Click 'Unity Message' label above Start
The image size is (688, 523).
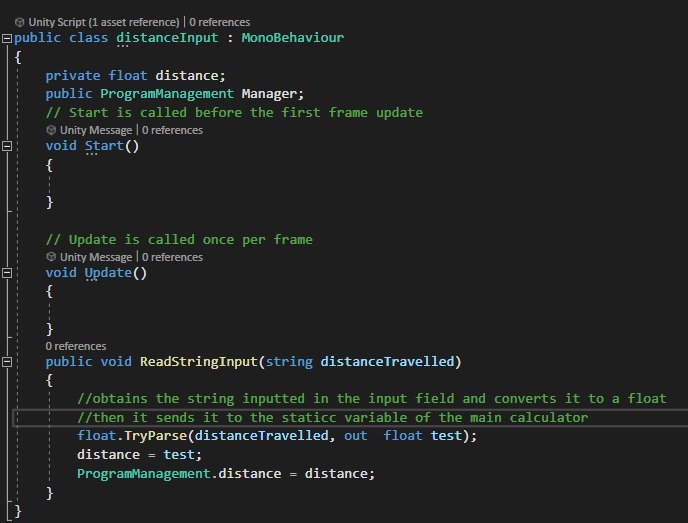tap(96, 130)
